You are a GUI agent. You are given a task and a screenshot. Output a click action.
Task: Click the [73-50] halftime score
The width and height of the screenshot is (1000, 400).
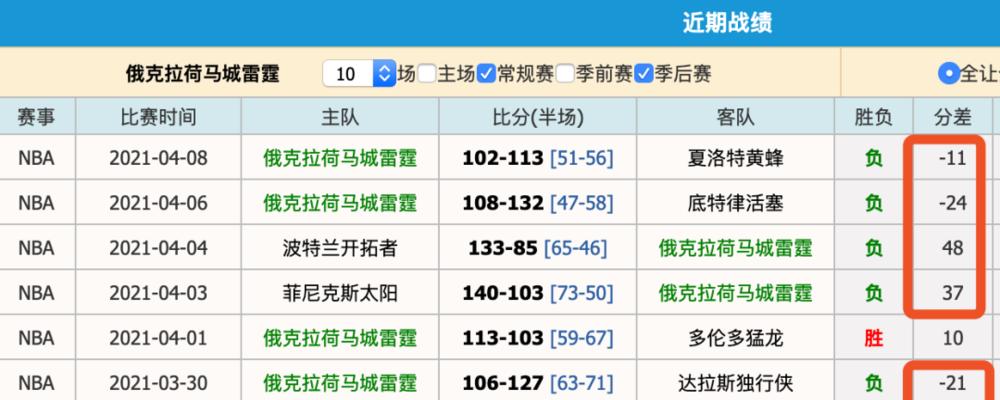(x=582, y=293)
